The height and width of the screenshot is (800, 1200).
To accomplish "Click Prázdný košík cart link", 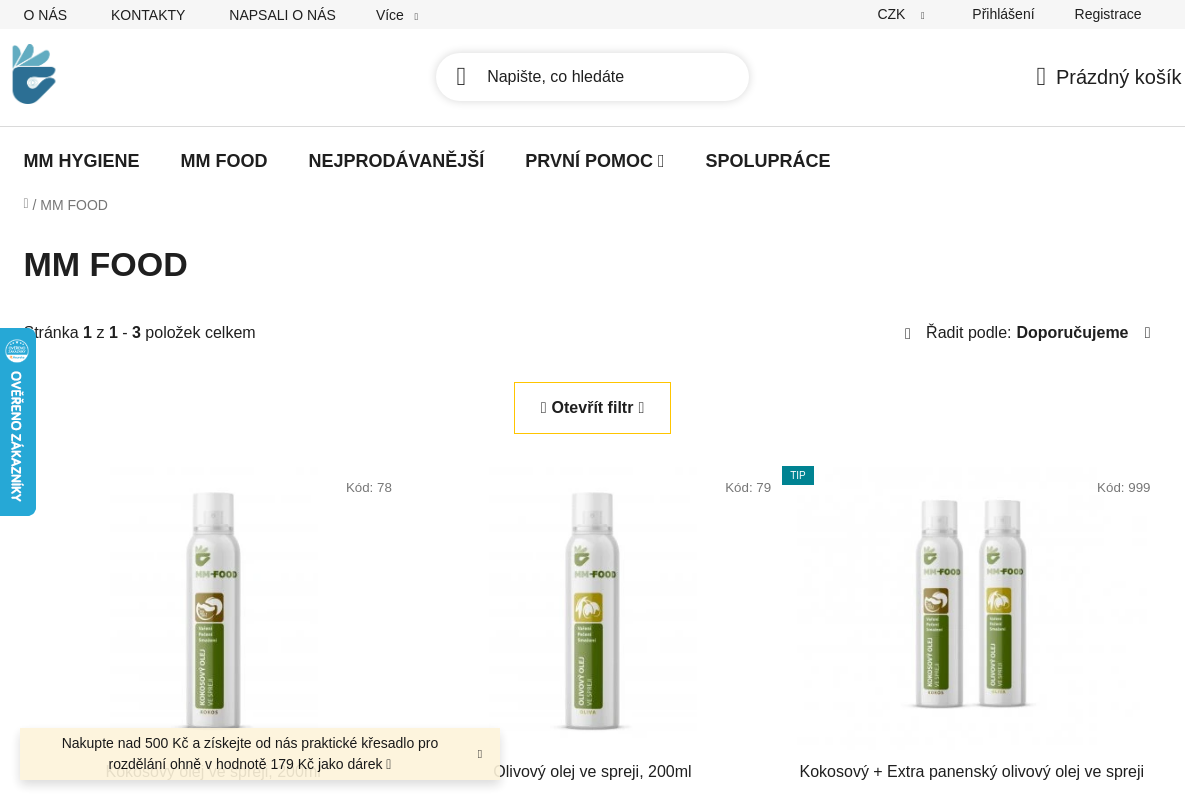I will click(1108, 77).
